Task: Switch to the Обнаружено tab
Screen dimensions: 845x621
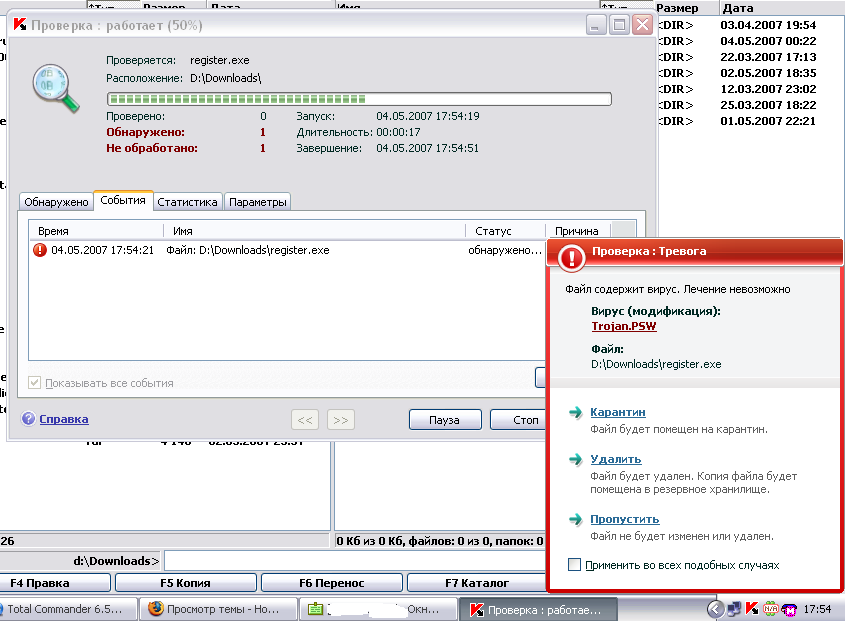Action: pos(56,202)
